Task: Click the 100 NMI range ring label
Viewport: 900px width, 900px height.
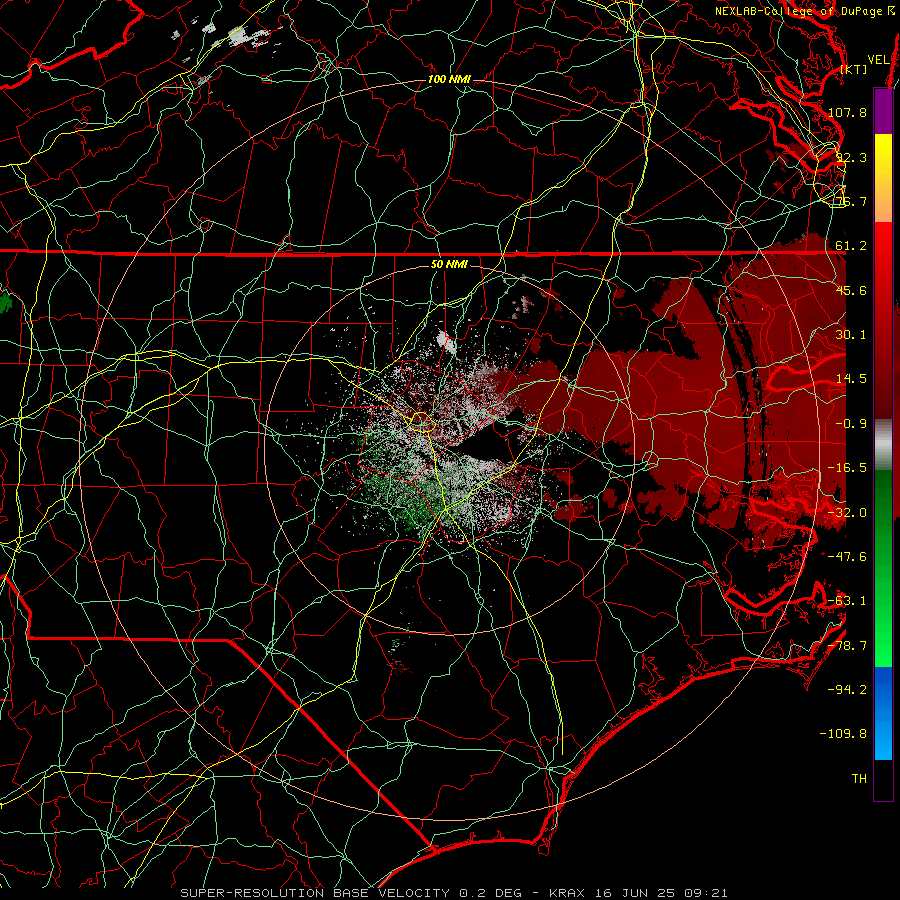Action: [449, 79]
